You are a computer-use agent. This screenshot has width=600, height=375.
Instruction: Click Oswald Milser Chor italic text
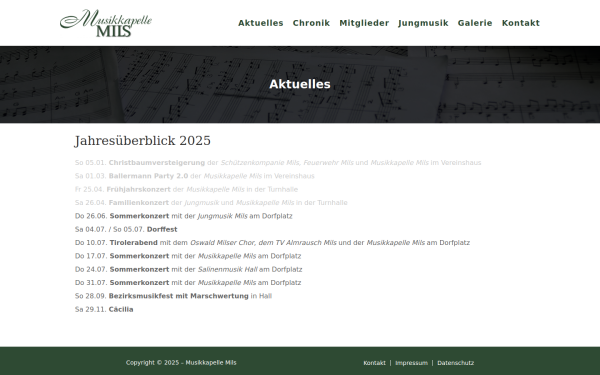tap(223, 243)
